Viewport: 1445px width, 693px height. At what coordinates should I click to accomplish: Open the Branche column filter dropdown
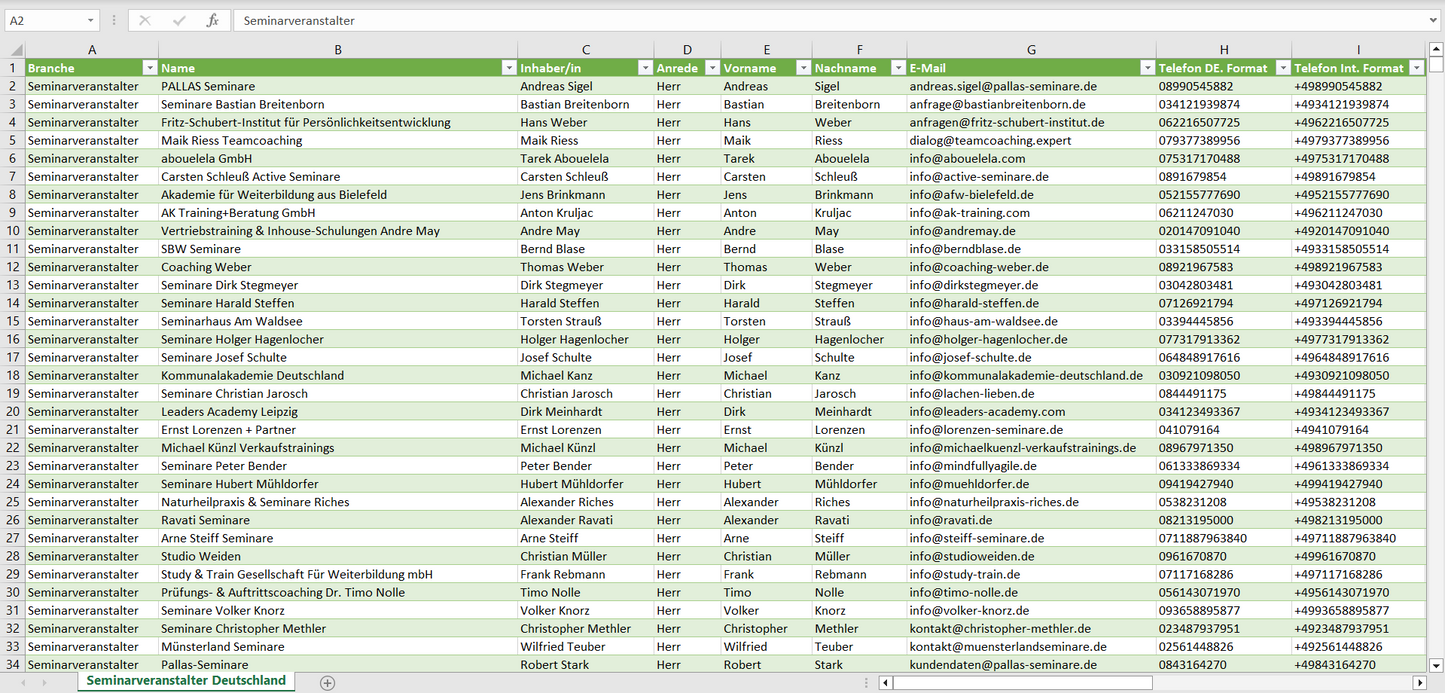coord(150,68)
